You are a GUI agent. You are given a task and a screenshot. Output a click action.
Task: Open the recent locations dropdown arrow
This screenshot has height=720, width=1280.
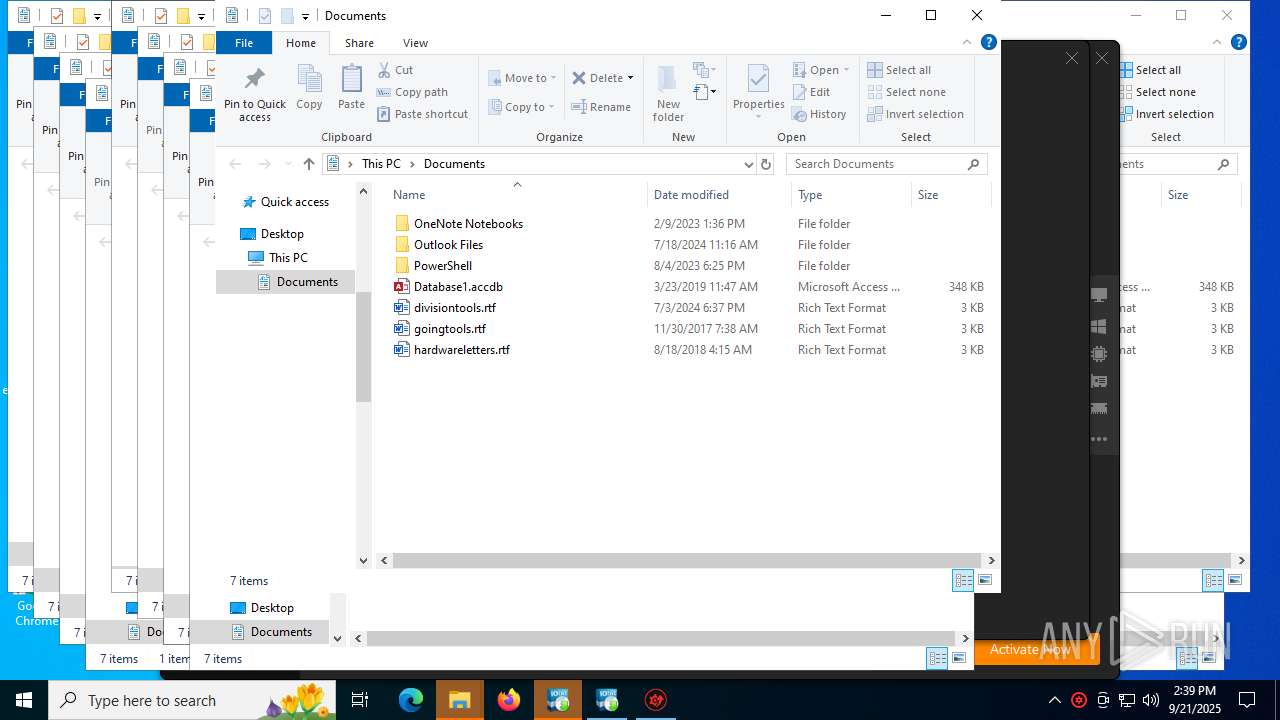click(x=287, y=164)
